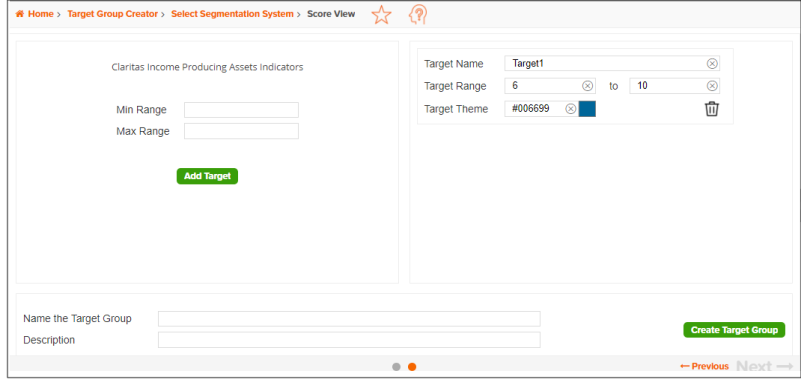Screen dimensions: 801x385
Task: Focus the Min Range input
Action: pyautogui.click(x=241, y=110)
